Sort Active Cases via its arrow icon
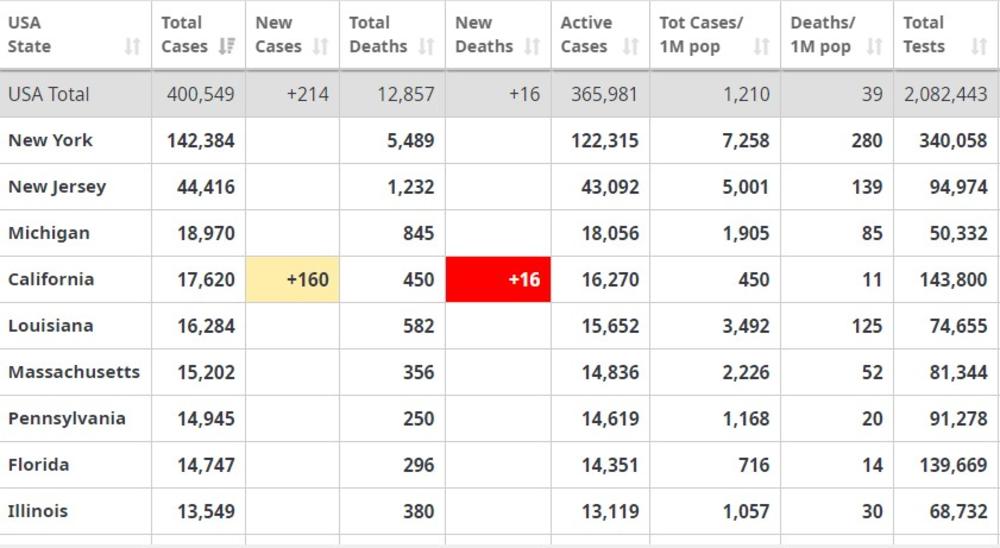 coord(630,46)
